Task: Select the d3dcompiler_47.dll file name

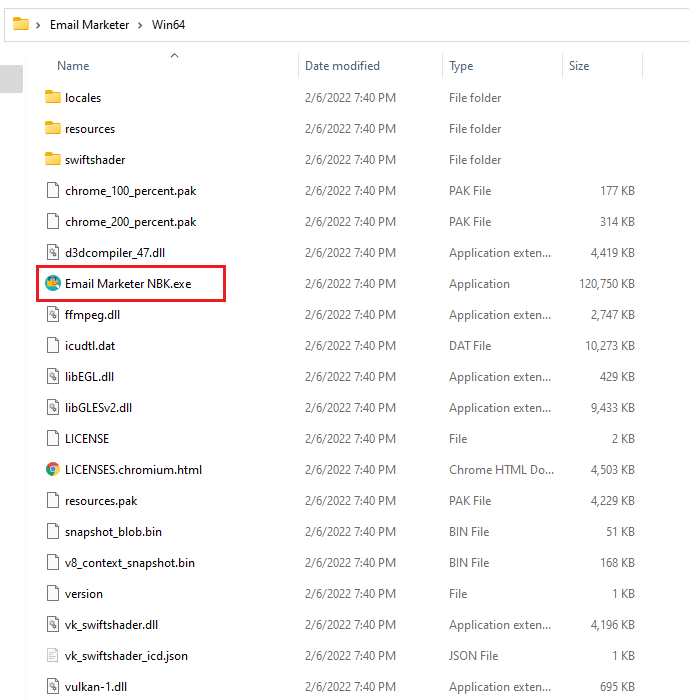Action: click(115, 253)
